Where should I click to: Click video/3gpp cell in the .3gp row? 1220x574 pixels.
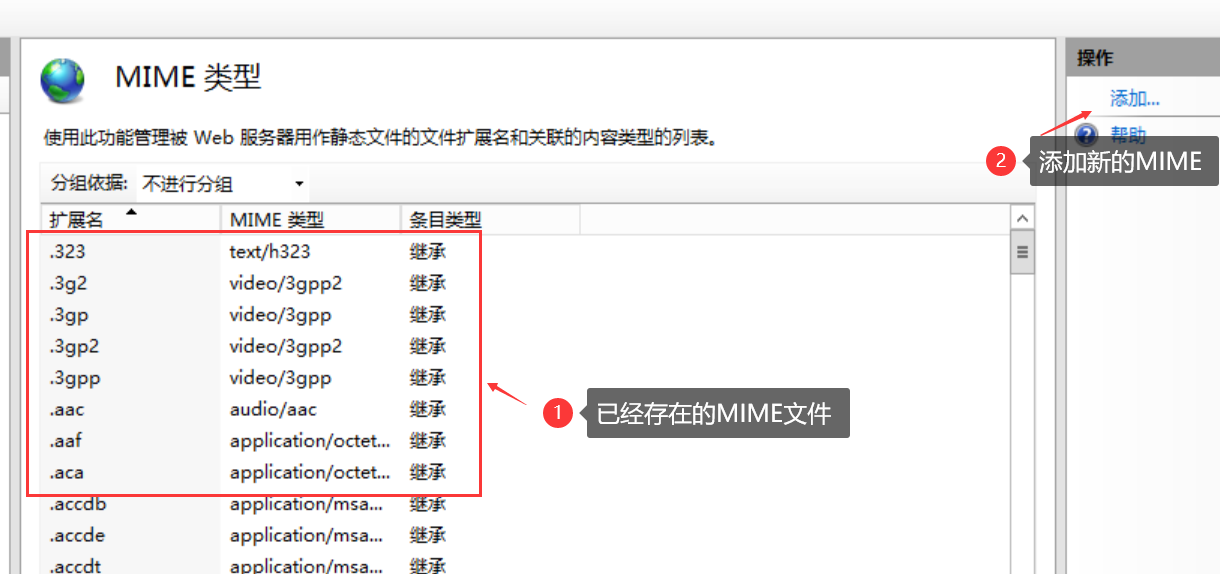click(280, 315)
